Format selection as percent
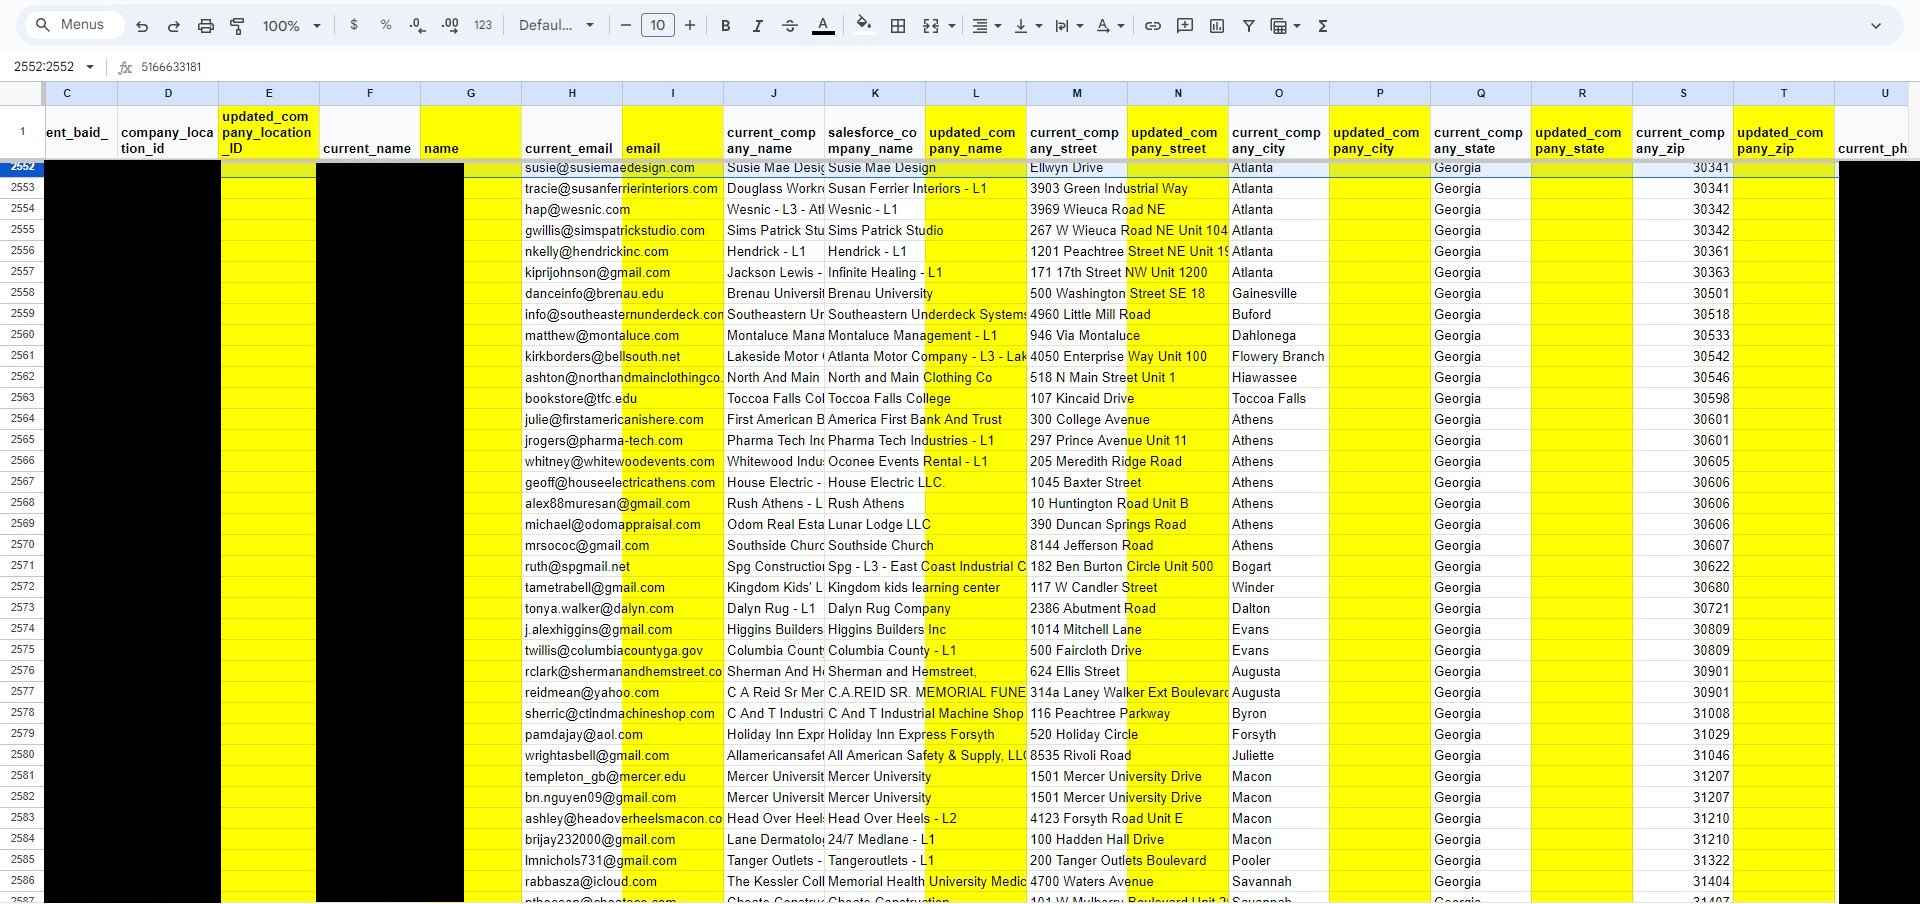 click(x=386, y=26)
